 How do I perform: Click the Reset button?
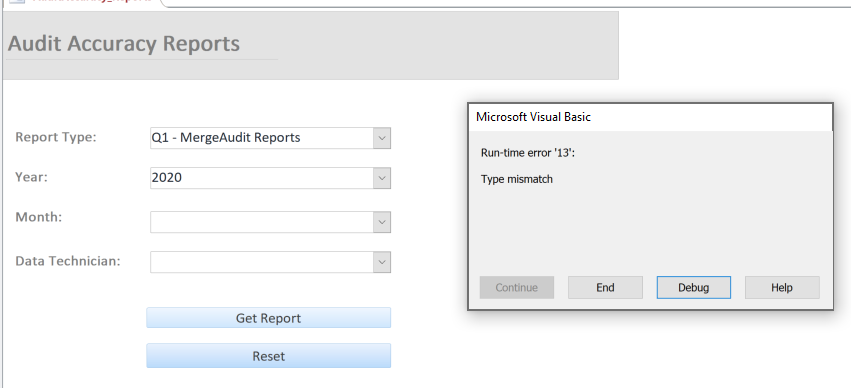(x=268, y=356)
